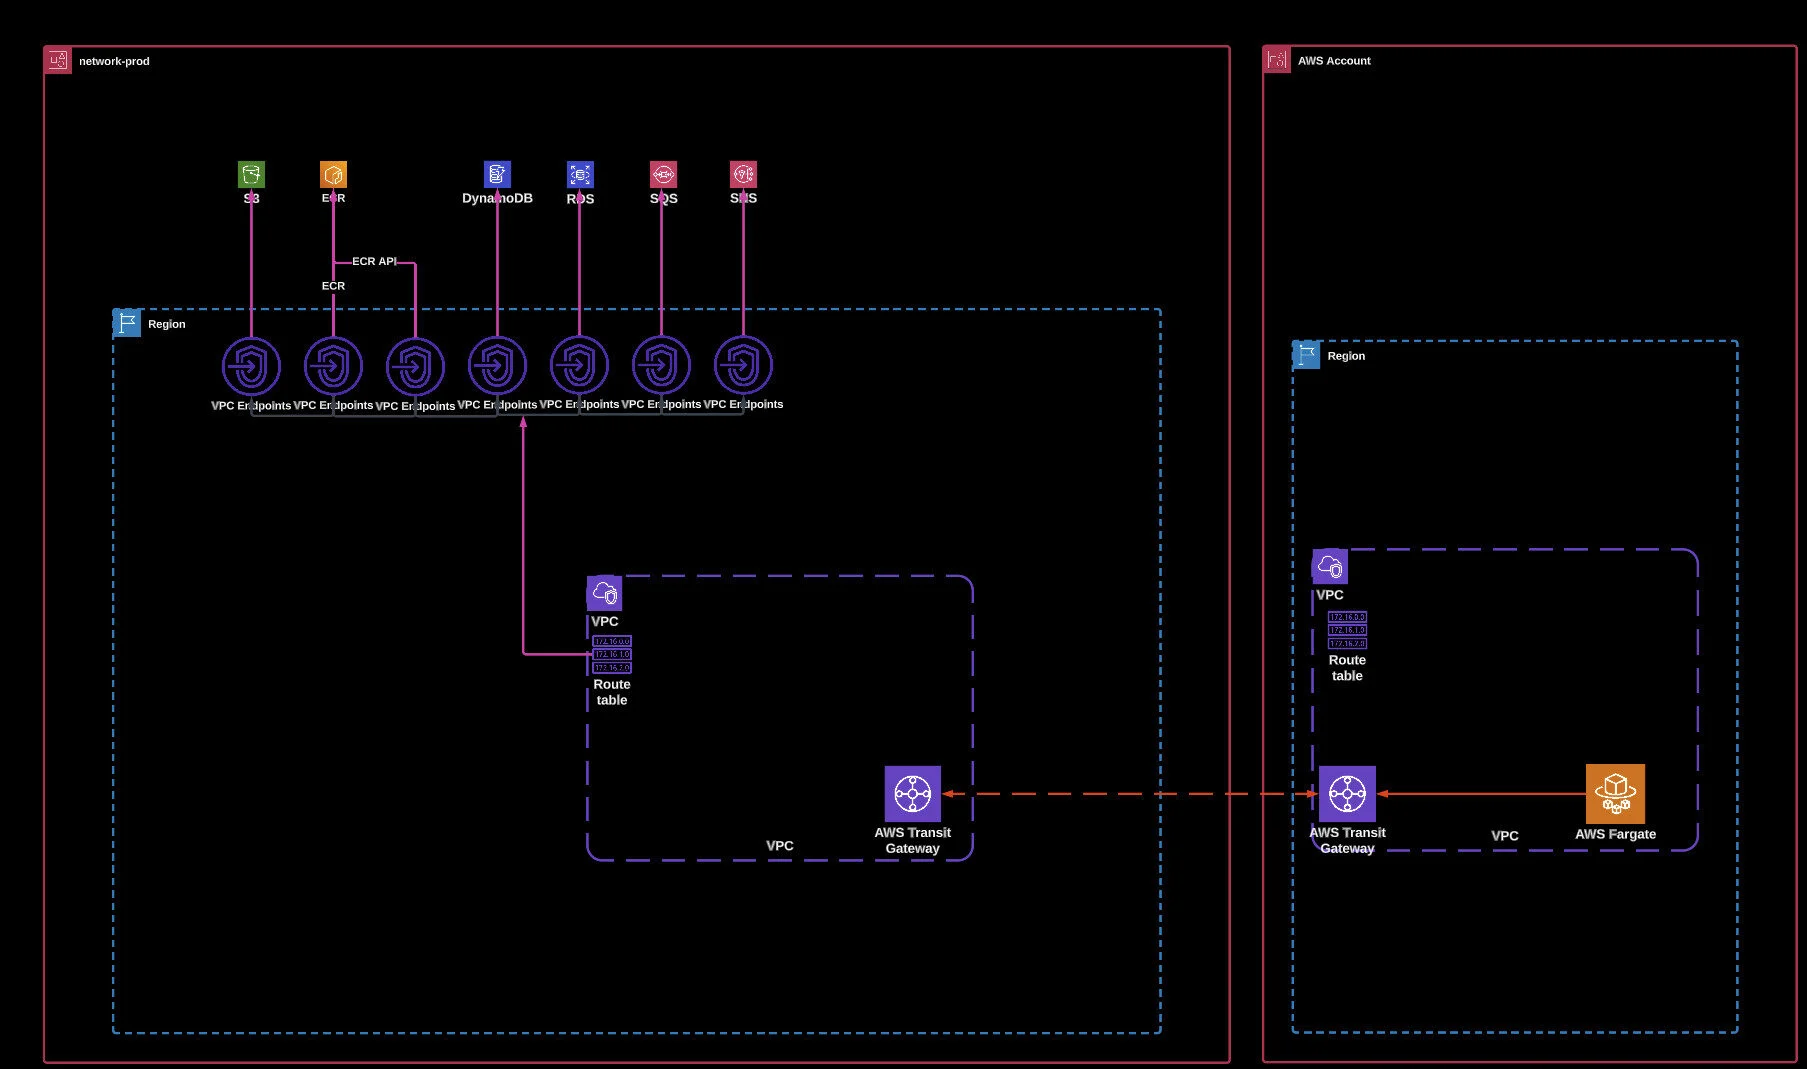Select the VPC endpoint below S3
Viewport: 1807px width, 1069px height.
(251, 366)
